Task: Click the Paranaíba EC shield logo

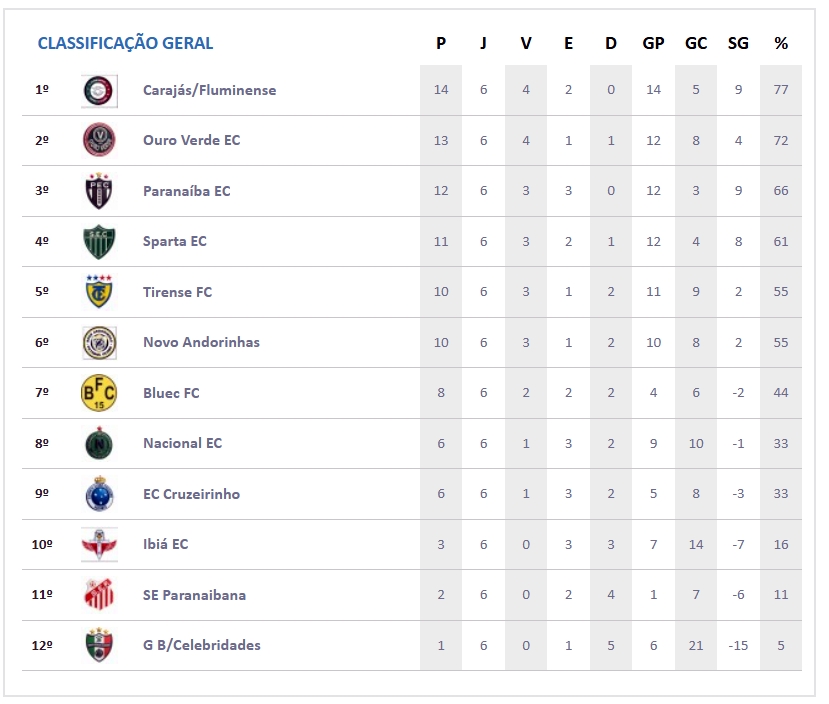Action: point(99,191)
